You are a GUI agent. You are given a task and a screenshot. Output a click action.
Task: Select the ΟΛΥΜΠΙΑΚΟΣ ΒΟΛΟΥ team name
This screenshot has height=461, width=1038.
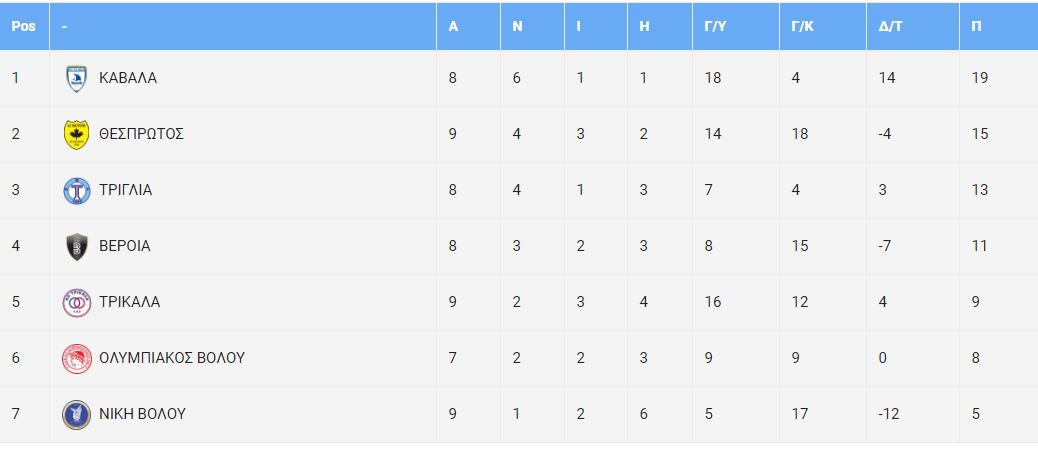[x=171, y=358]
